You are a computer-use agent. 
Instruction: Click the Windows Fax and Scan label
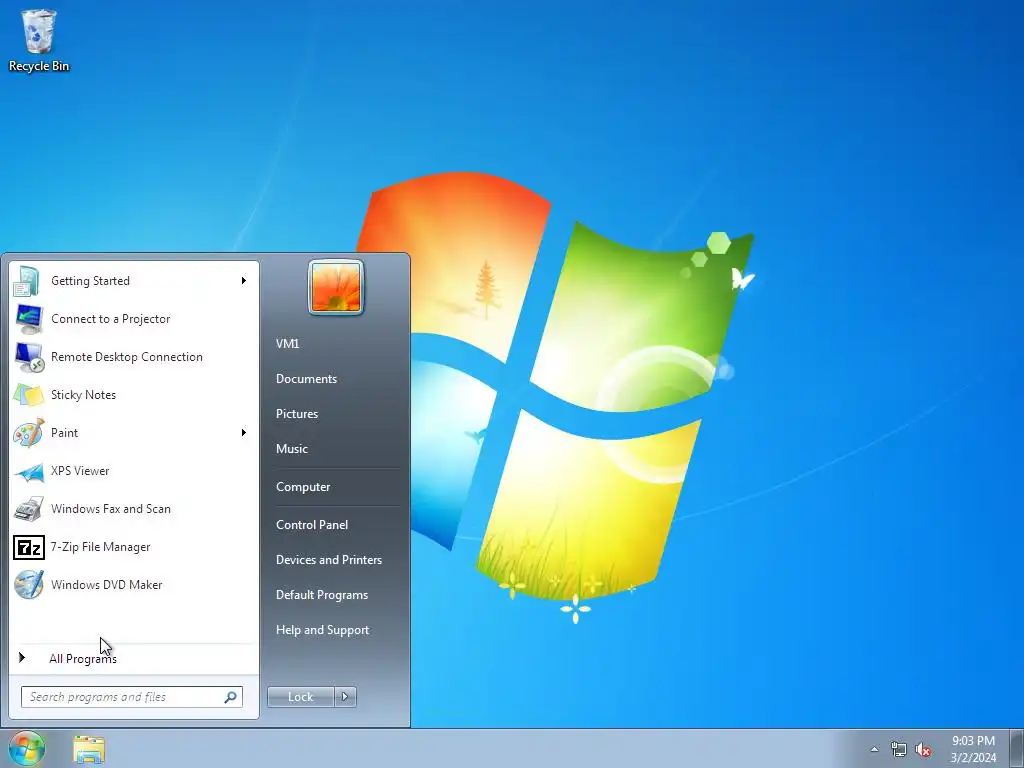click(x=111, y=509)
